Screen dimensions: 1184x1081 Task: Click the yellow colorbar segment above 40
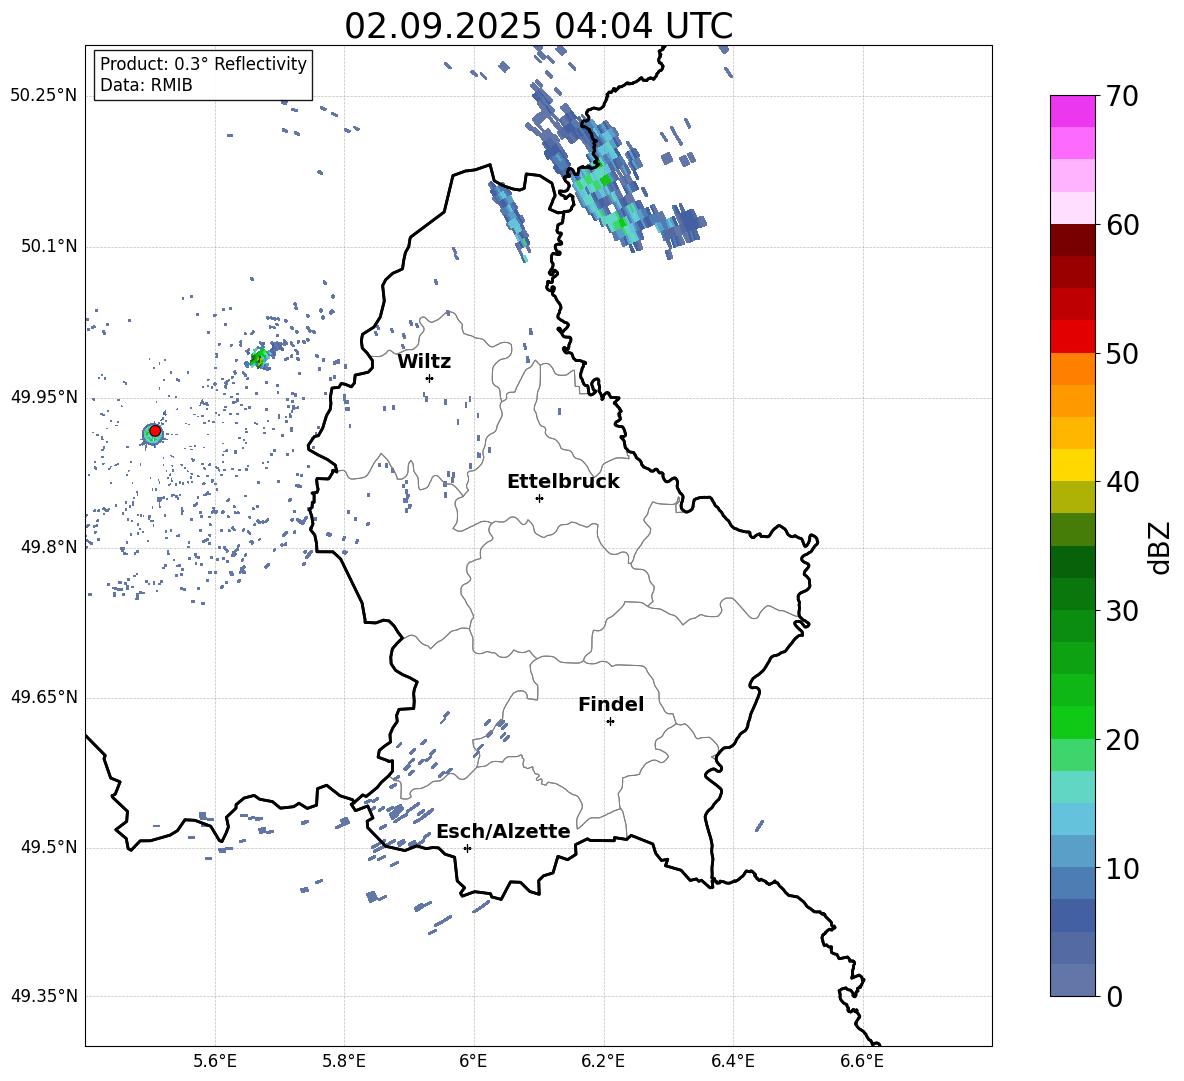point(1072,465)
